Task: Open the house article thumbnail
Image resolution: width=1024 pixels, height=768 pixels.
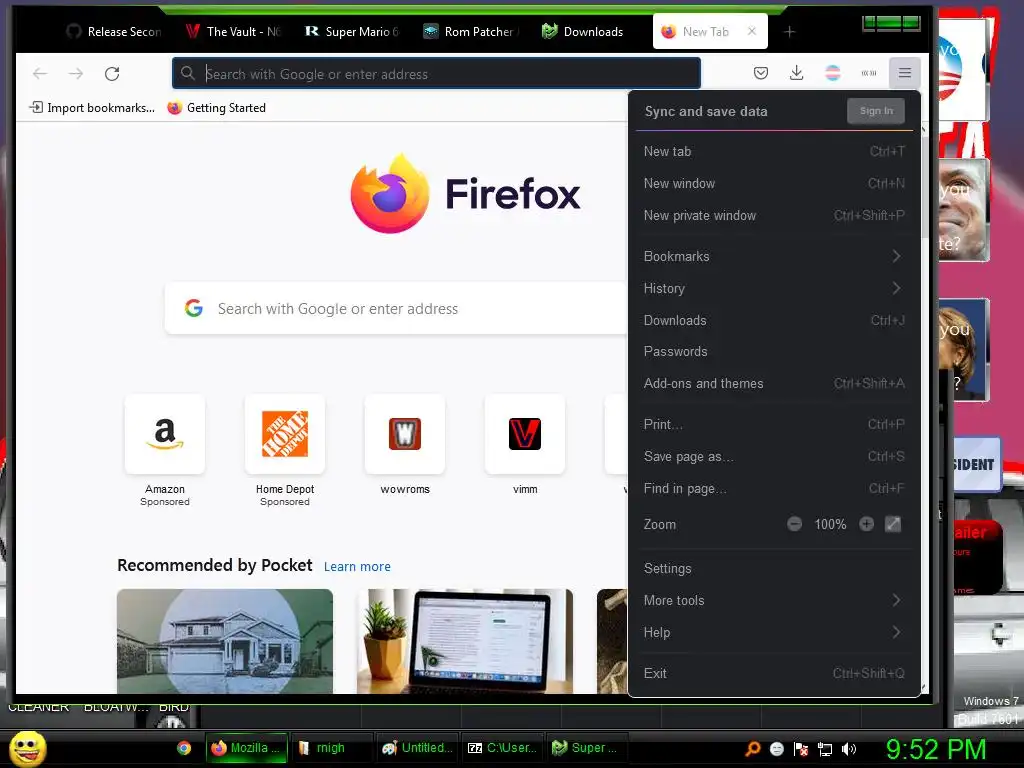Action: point(225,641)
